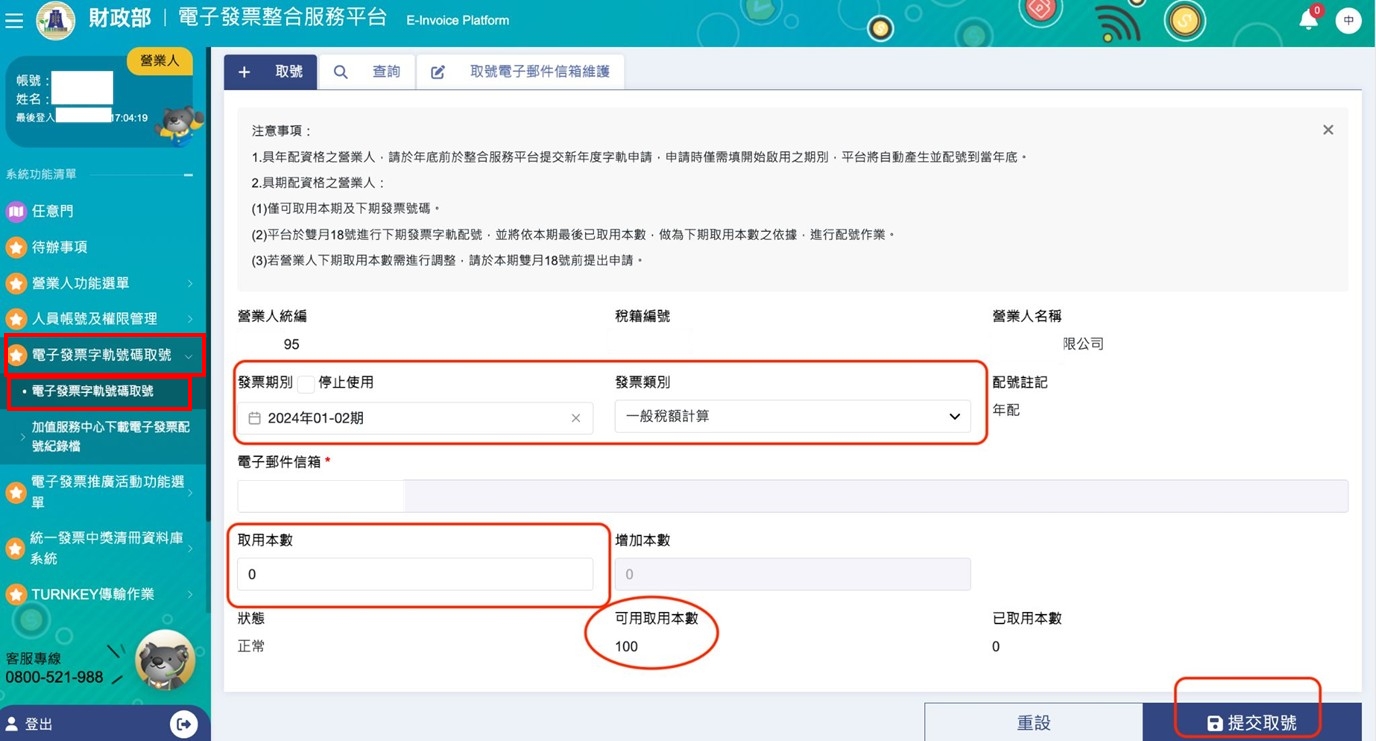Click the 重設 reset button
1376x741 pixels.
[1033, 722]
